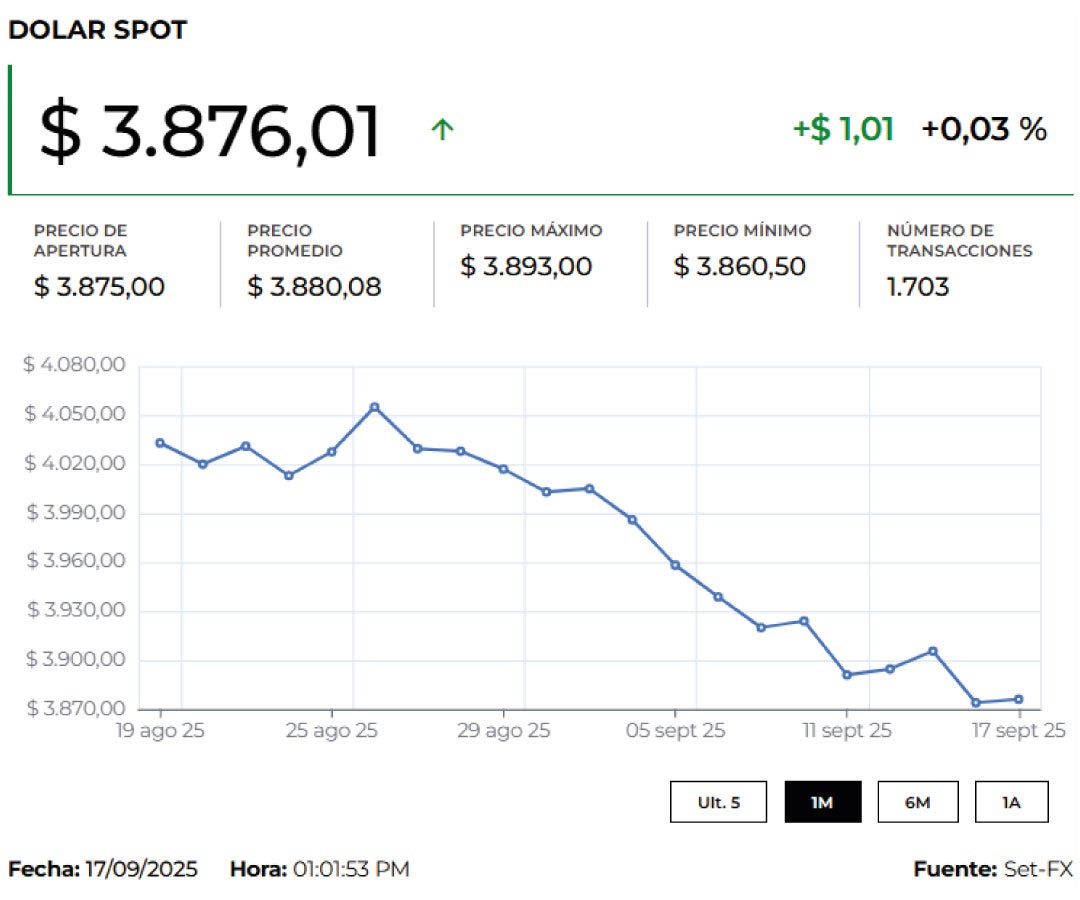
Task: Click the Fuente Set-FX source label
Action: (992, 869)
